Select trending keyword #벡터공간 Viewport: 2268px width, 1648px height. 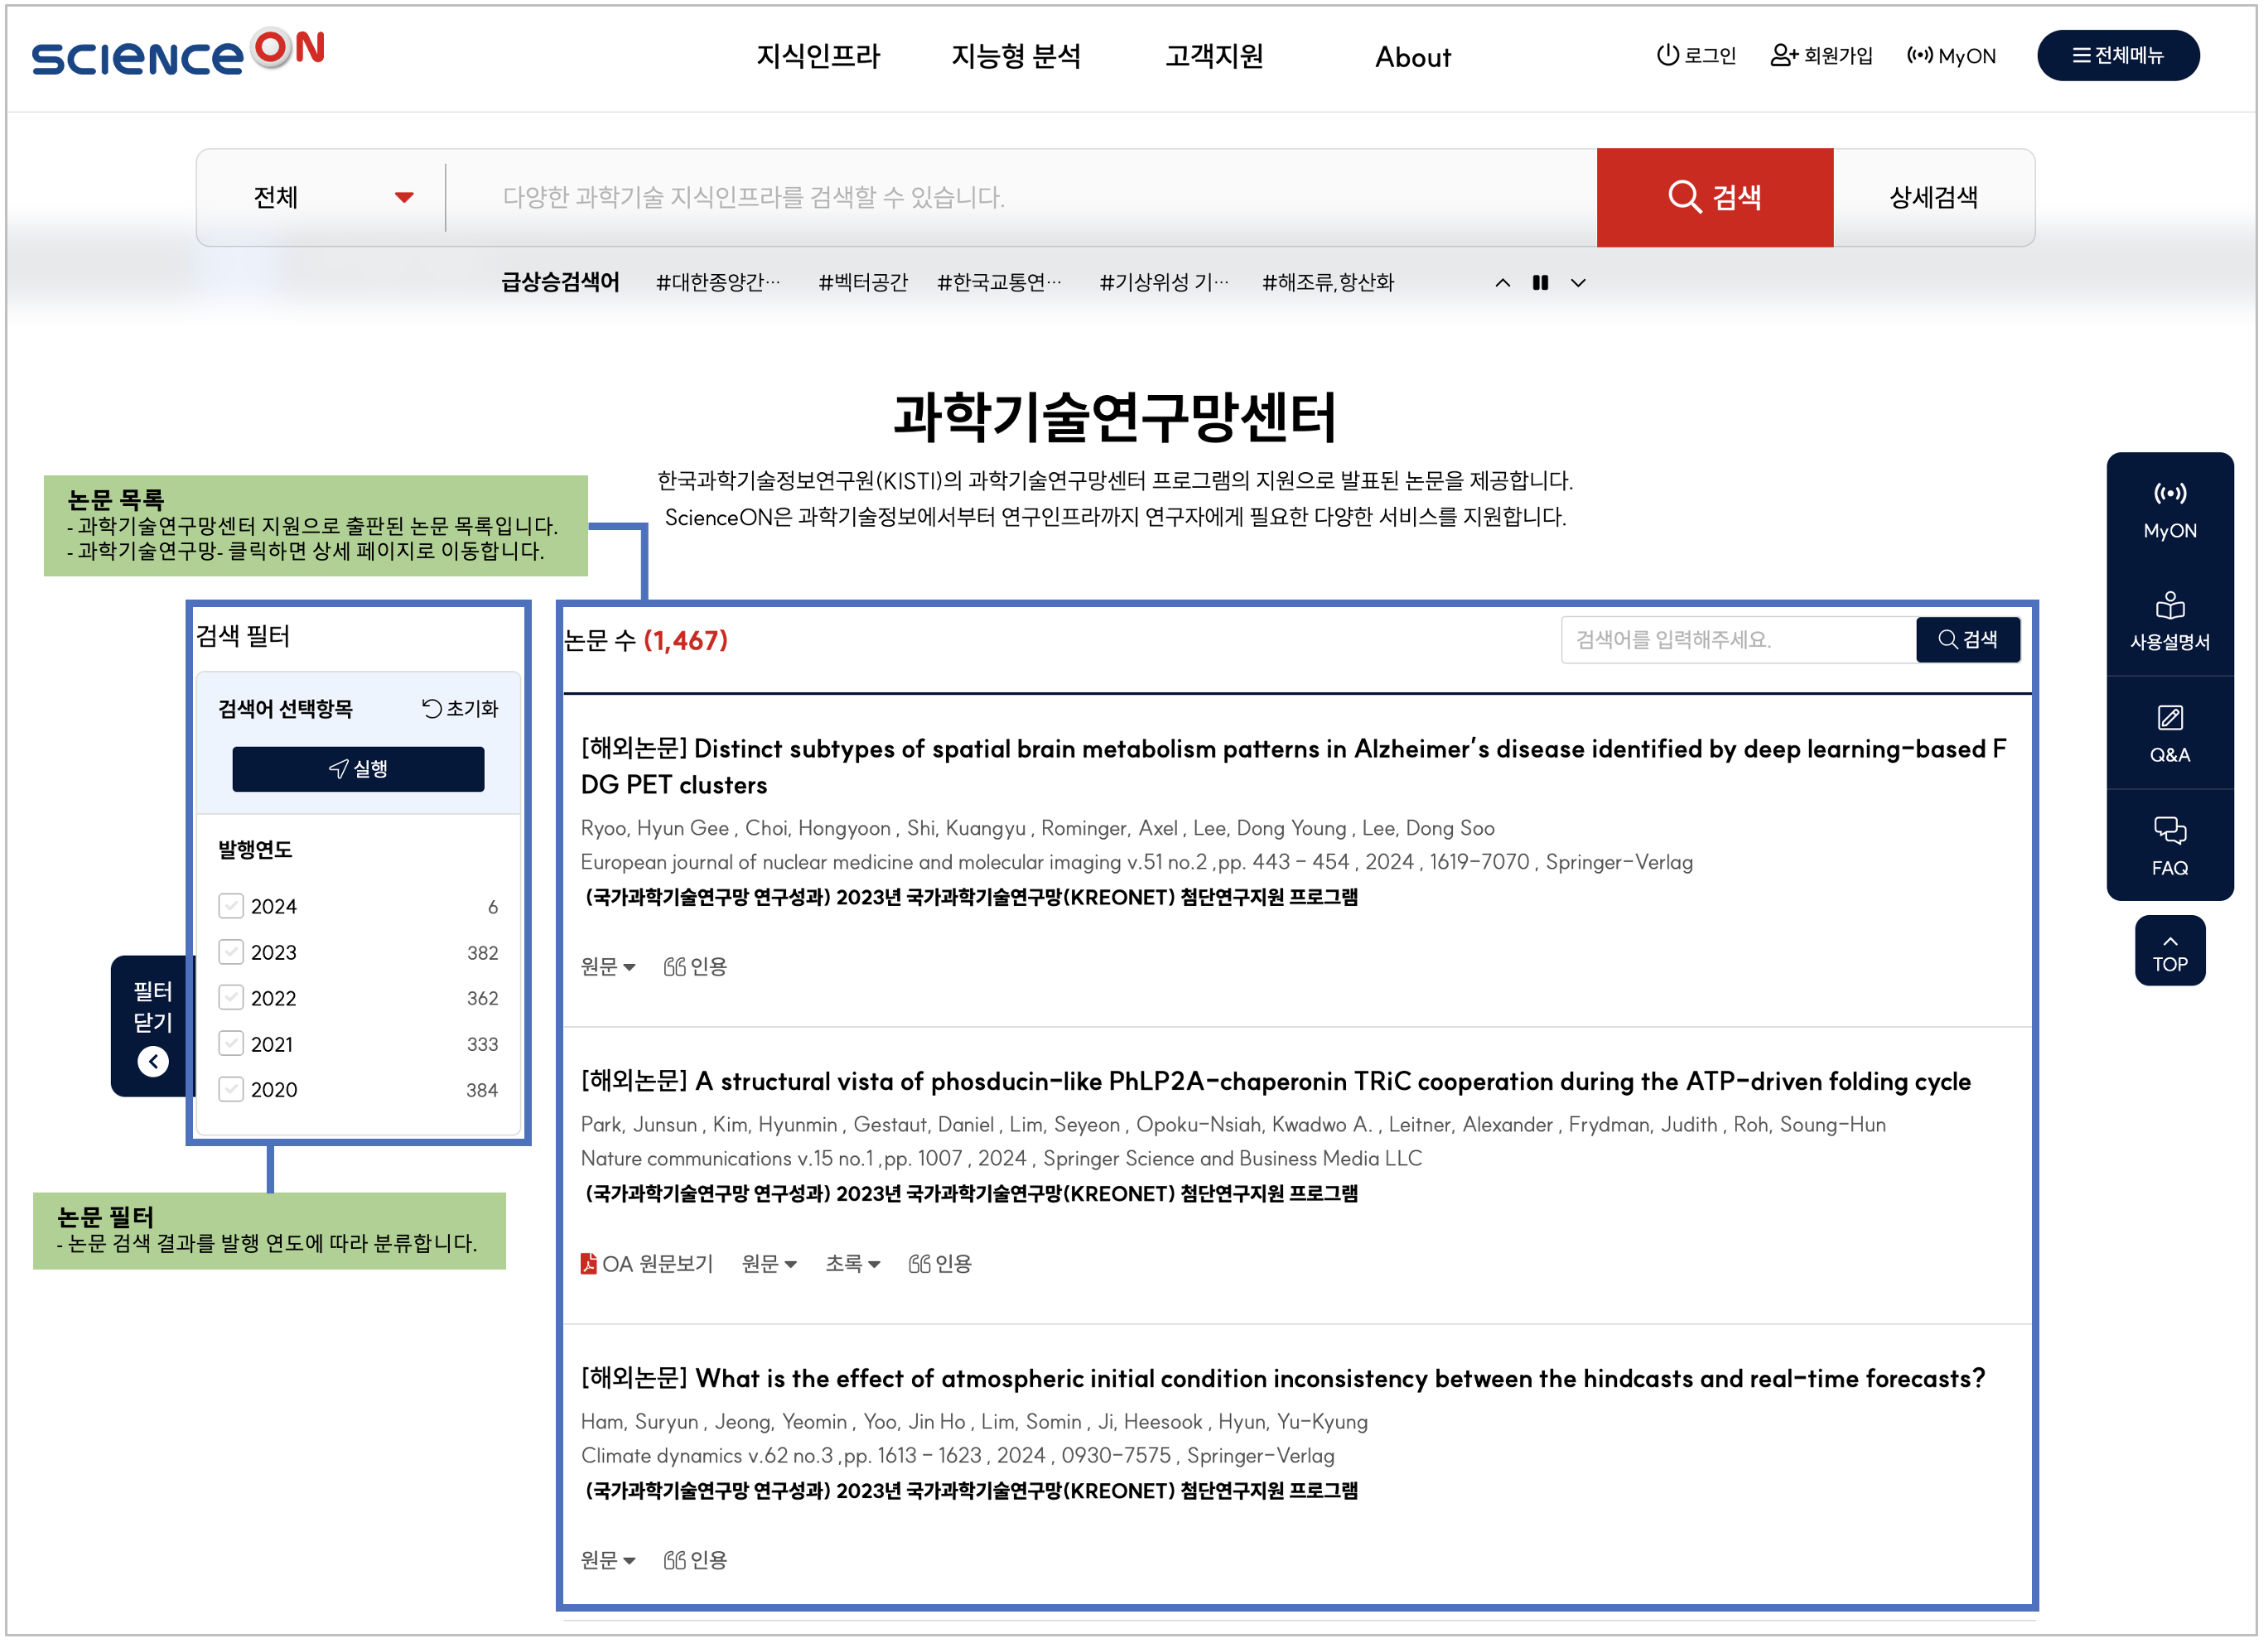pos(863,283)
